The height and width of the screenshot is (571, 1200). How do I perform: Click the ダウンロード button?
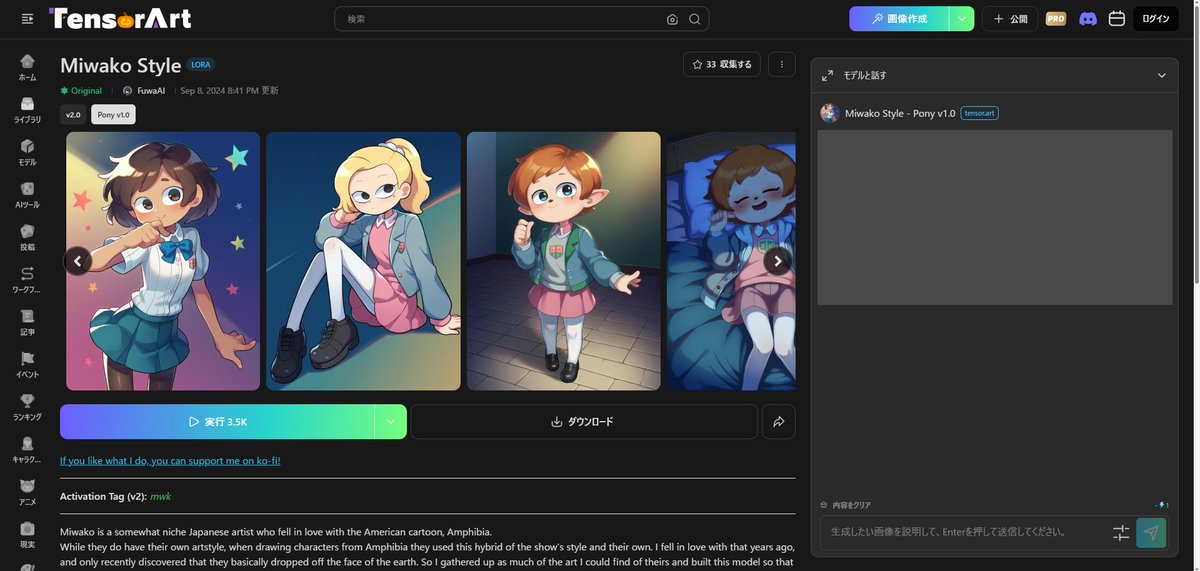pyautogui.click(x=583, y=422)
